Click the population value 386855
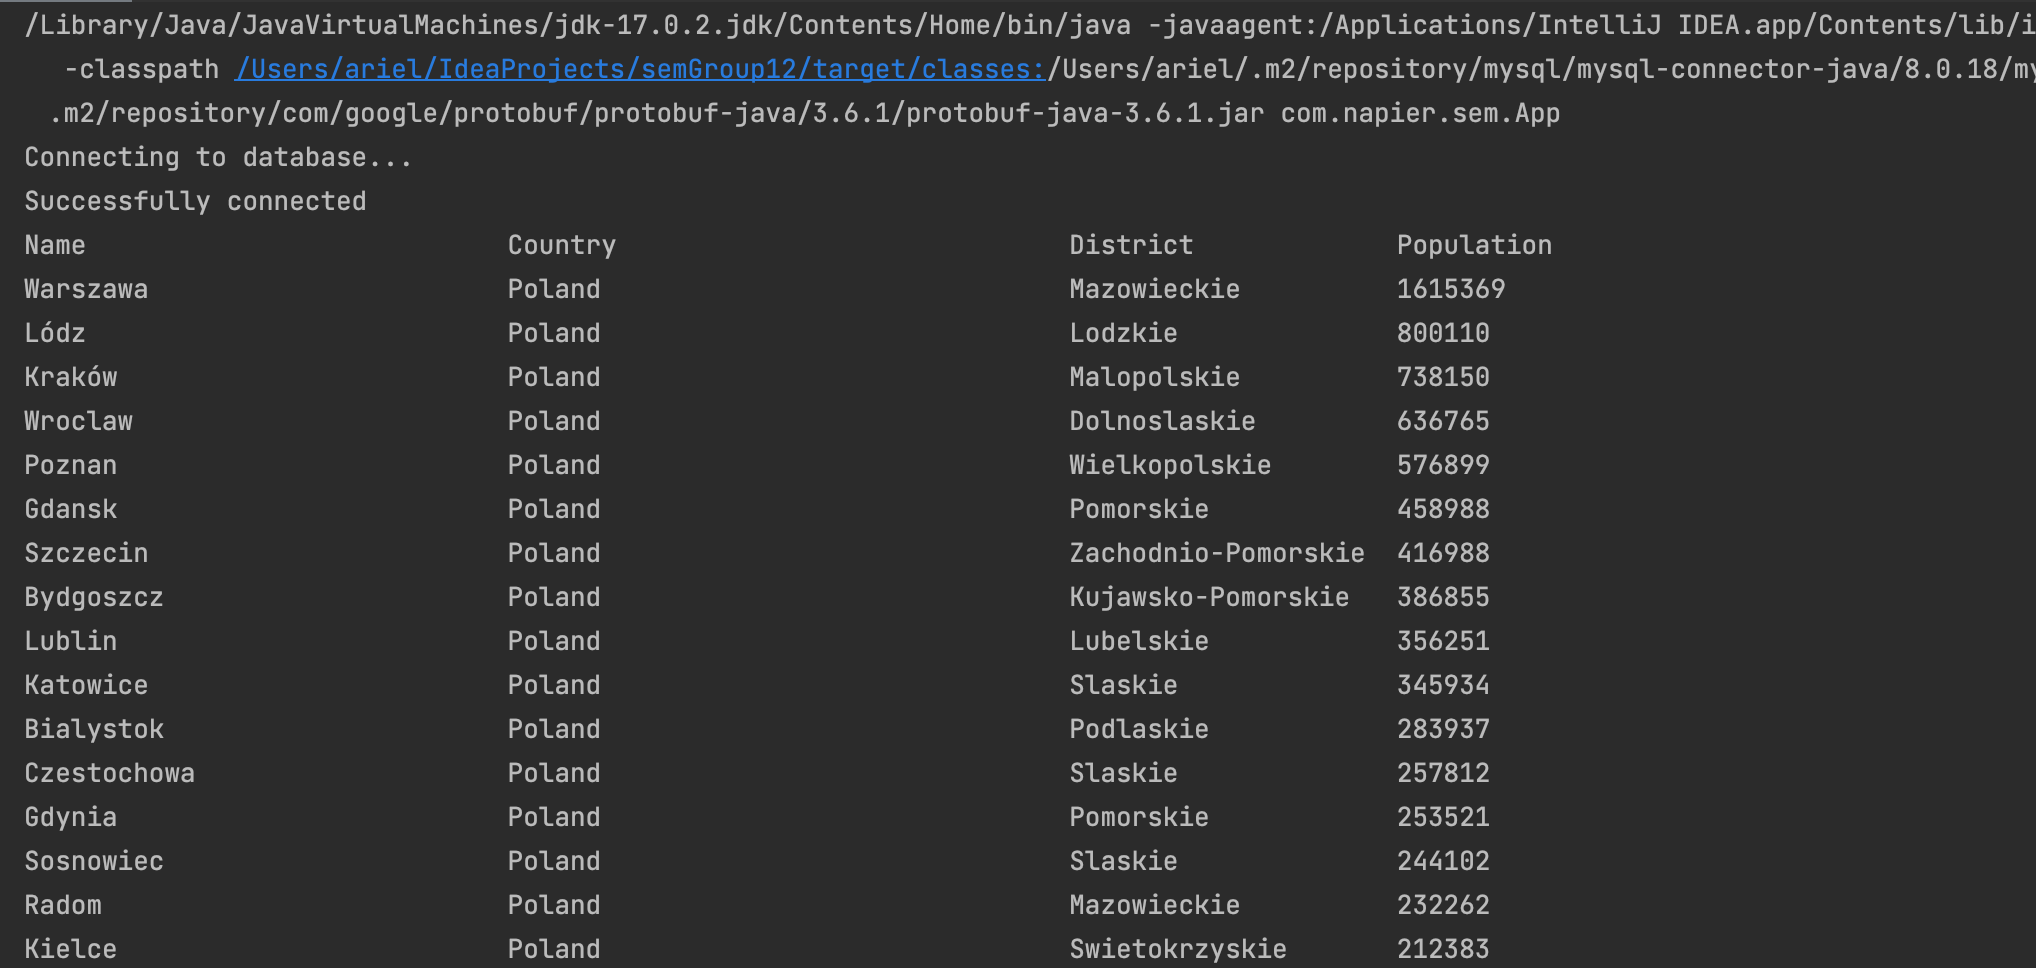Image resolution: width=2036 pixels, height=968 pixels. (1443, 597)
